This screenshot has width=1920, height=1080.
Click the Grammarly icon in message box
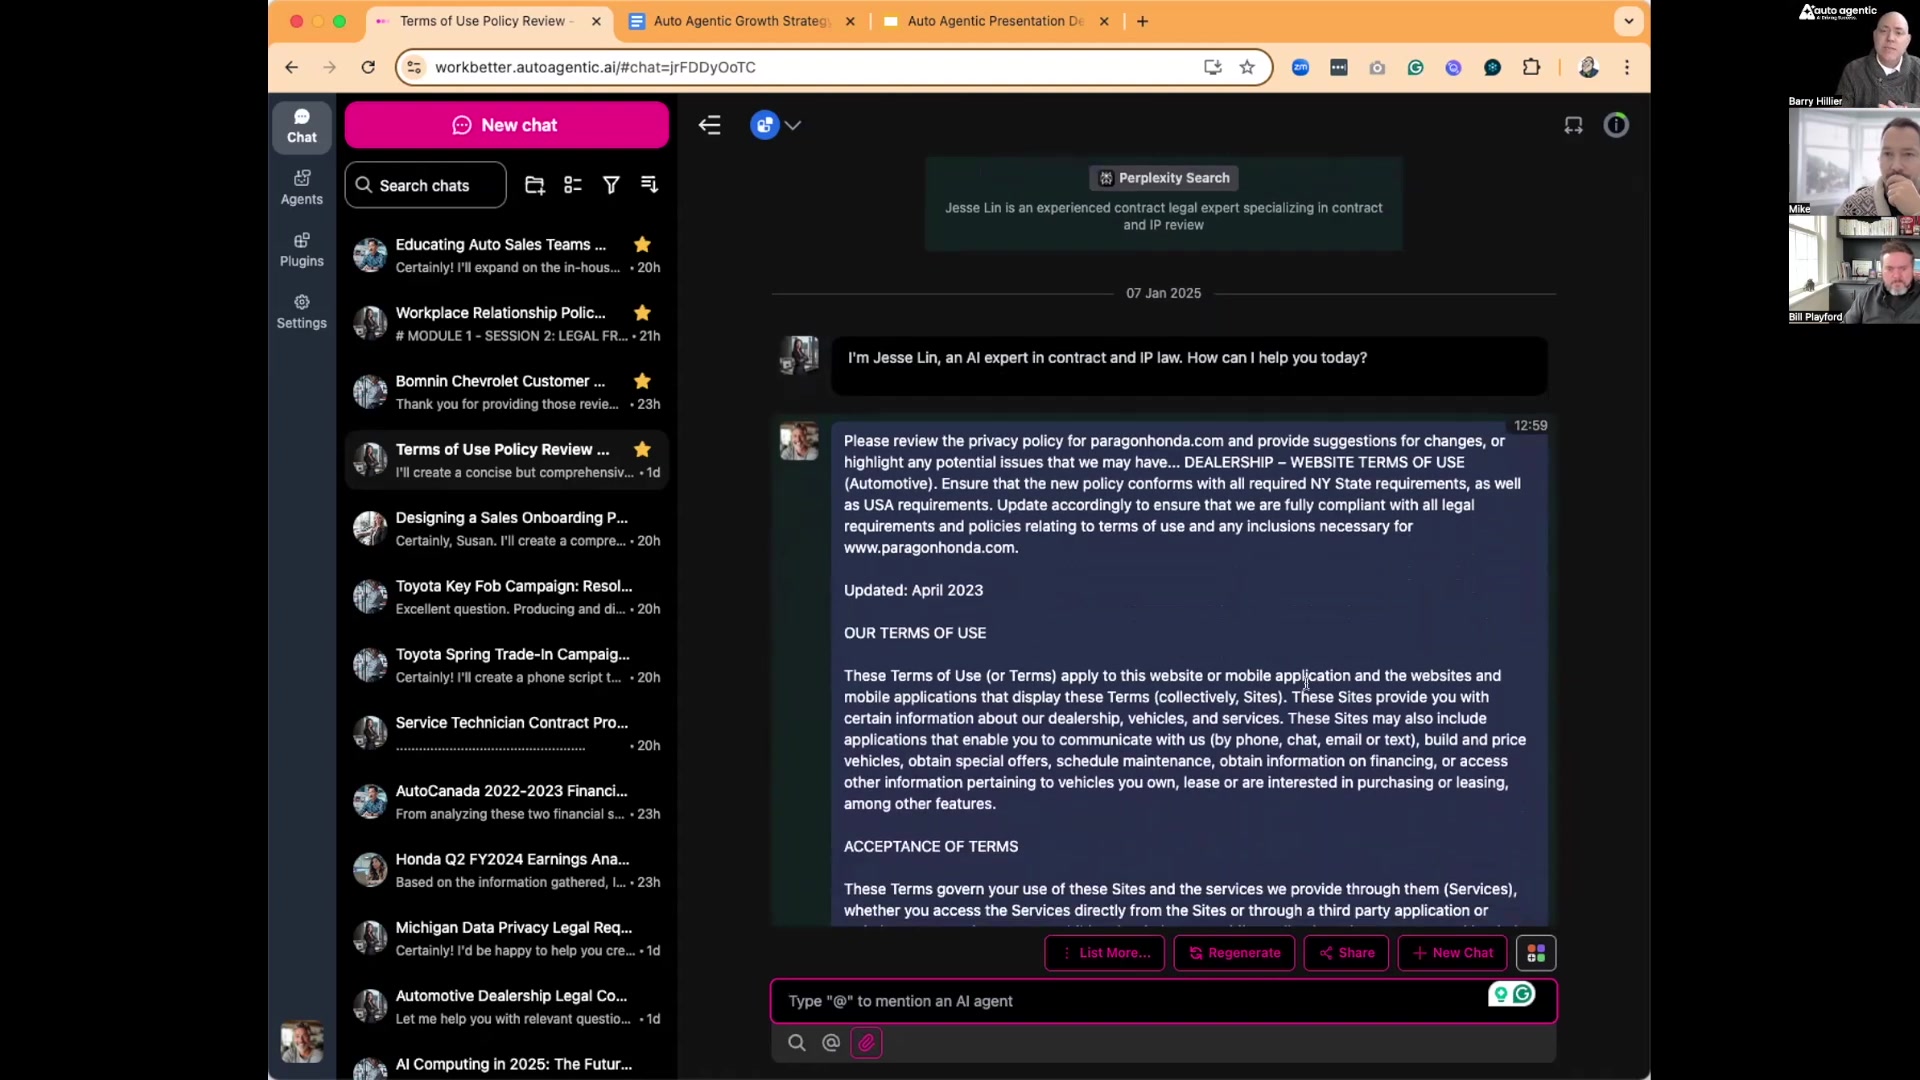[x=1523, y=994]
